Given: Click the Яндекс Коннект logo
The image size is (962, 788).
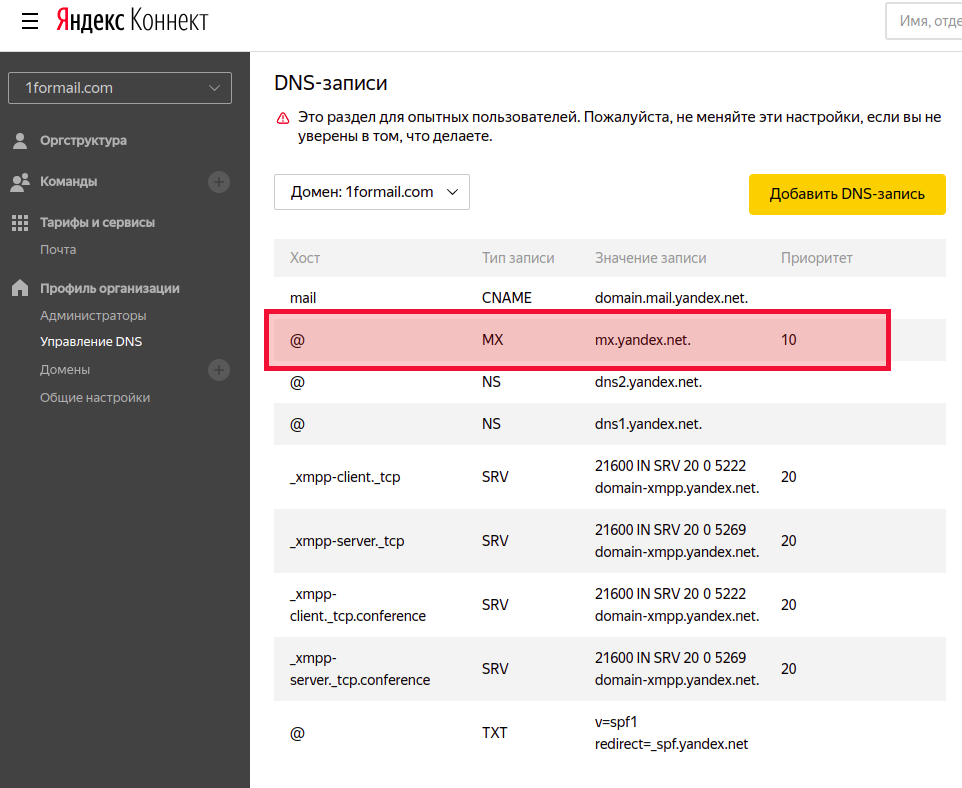Looking at the screenshot, I should (x=132, y=21).
